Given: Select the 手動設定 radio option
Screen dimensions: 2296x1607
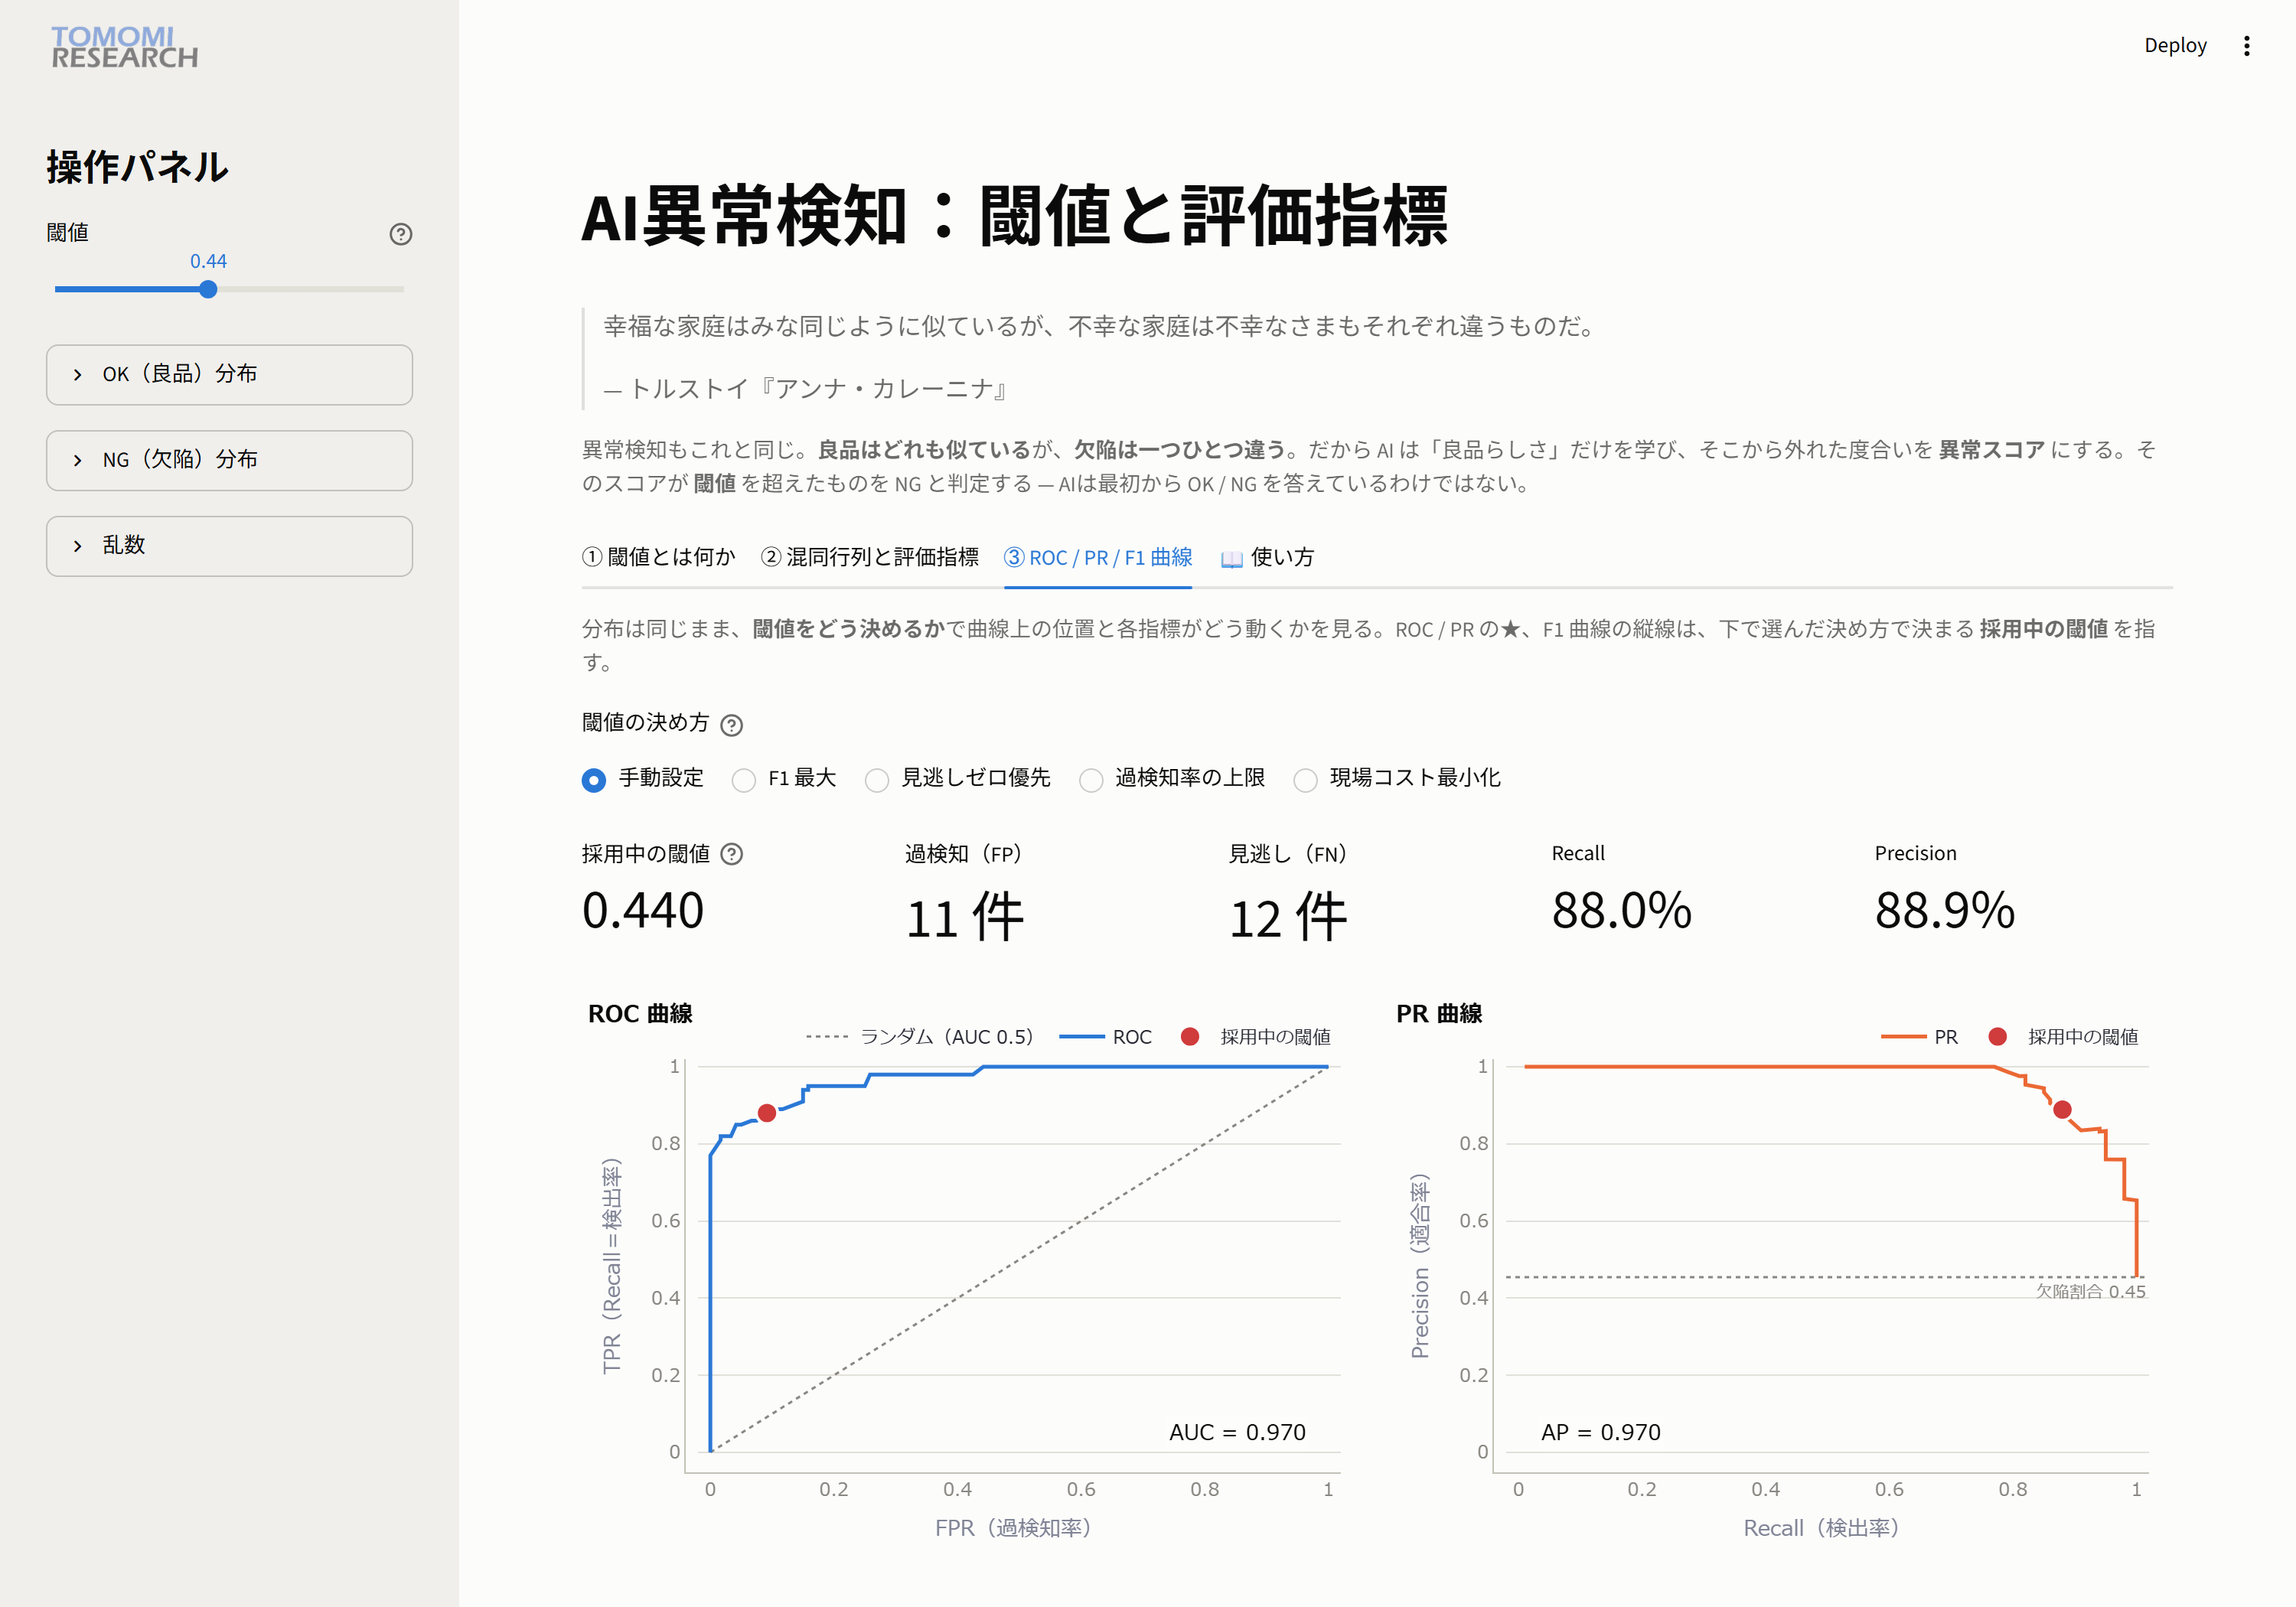Looking at the screenshot, I should (643, 779).
